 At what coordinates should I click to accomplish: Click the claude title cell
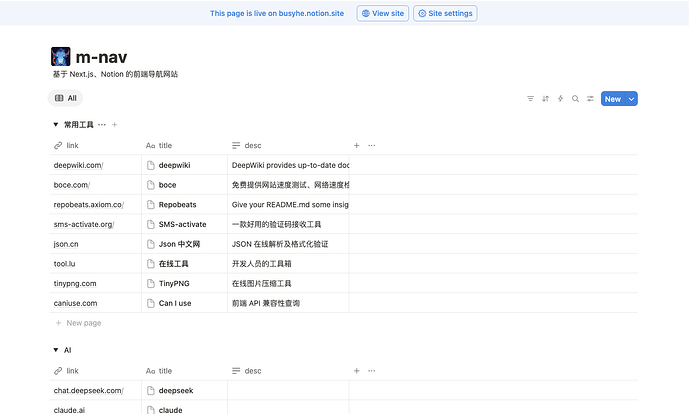185,408
